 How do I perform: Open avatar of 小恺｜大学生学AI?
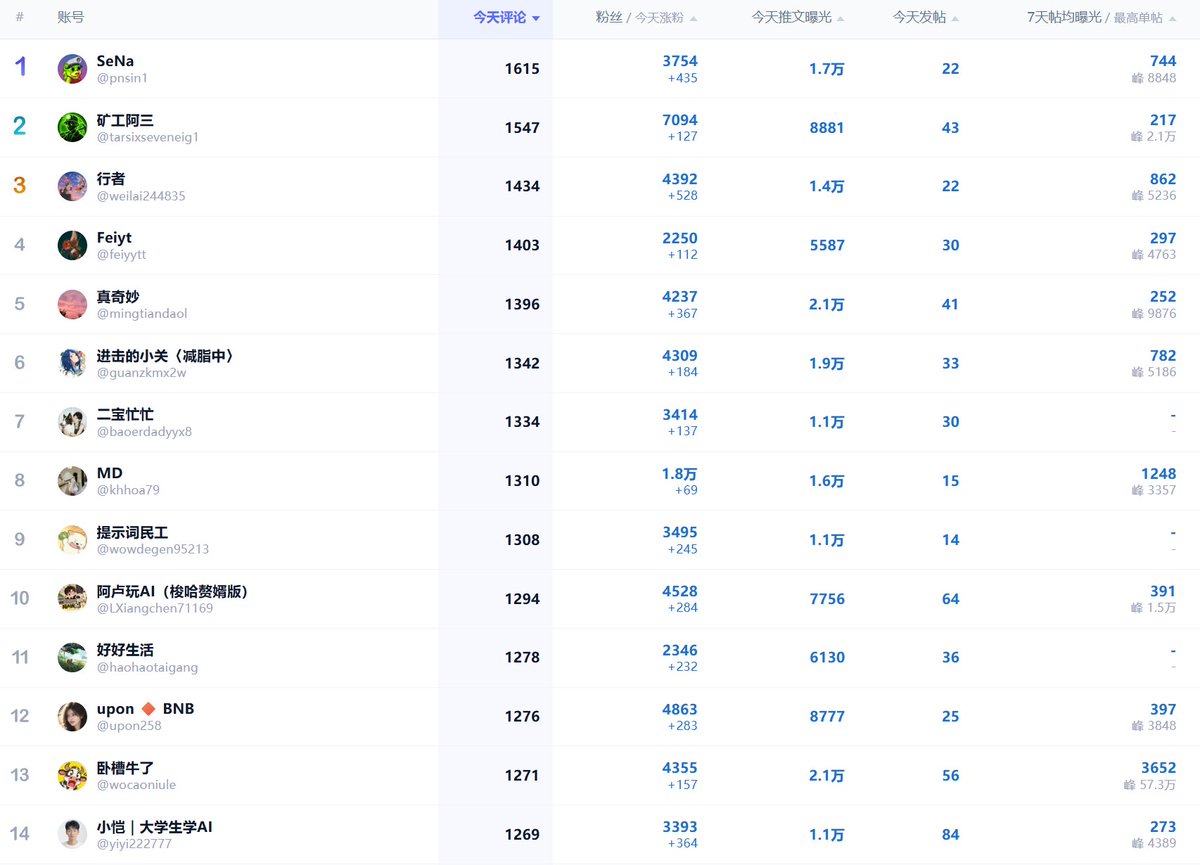[72, 834]
